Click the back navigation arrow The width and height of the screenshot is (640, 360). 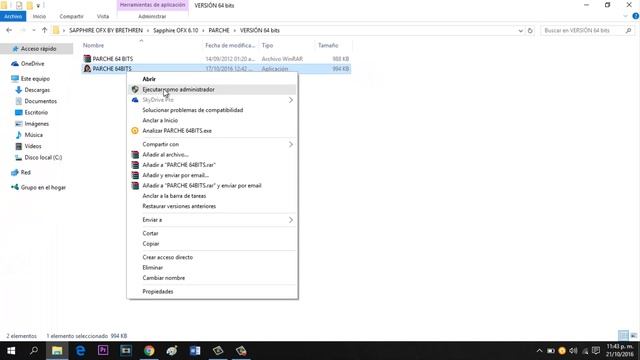9,30
